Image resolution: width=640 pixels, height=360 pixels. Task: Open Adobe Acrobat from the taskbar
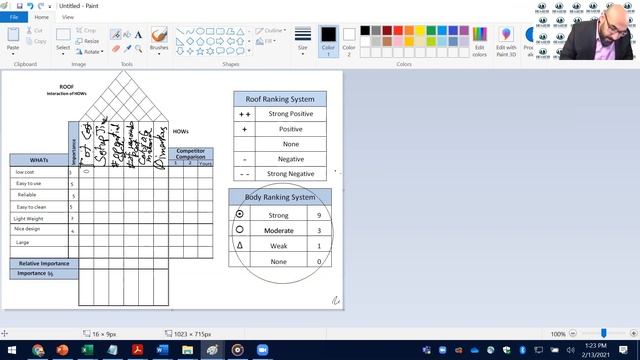(137, 350)
